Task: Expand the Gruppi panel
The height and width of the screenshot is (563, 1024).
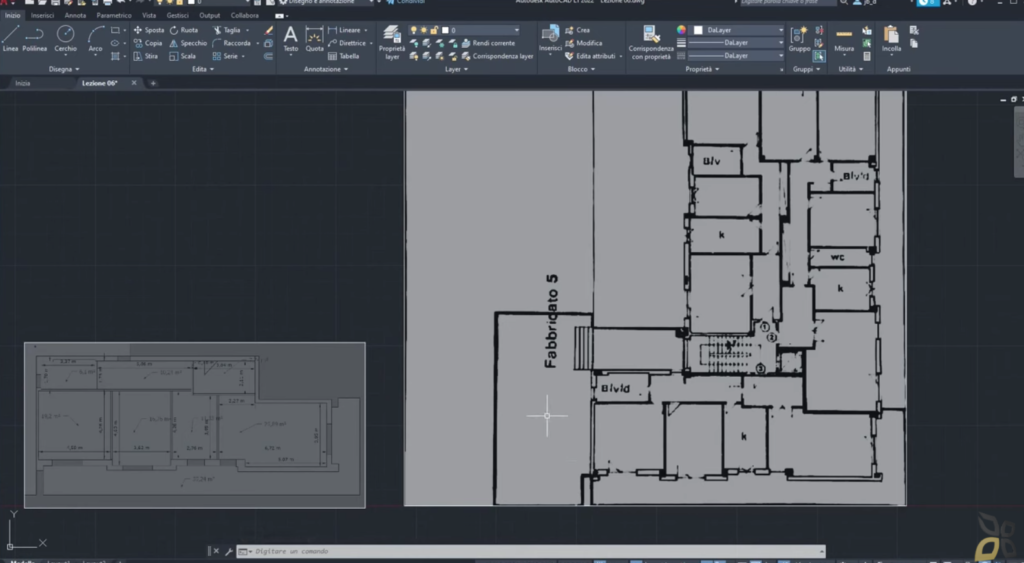Action: (x=806, y=69)
